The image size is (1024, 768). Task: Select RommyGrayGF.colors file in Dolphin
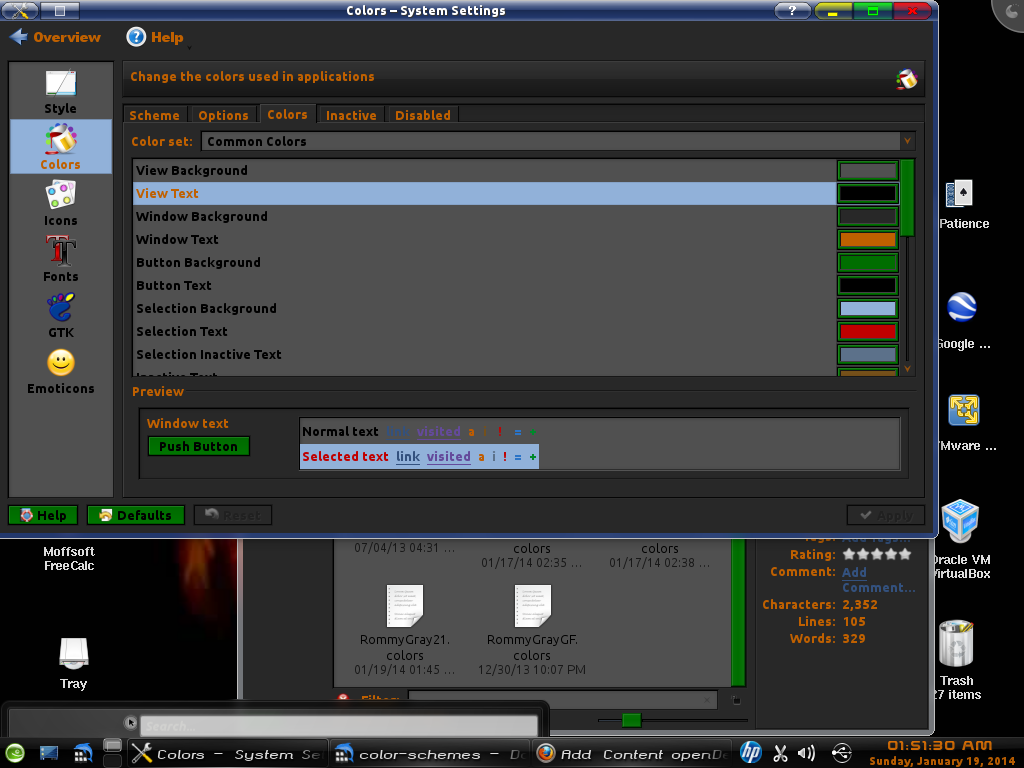(x=532, y=630)
